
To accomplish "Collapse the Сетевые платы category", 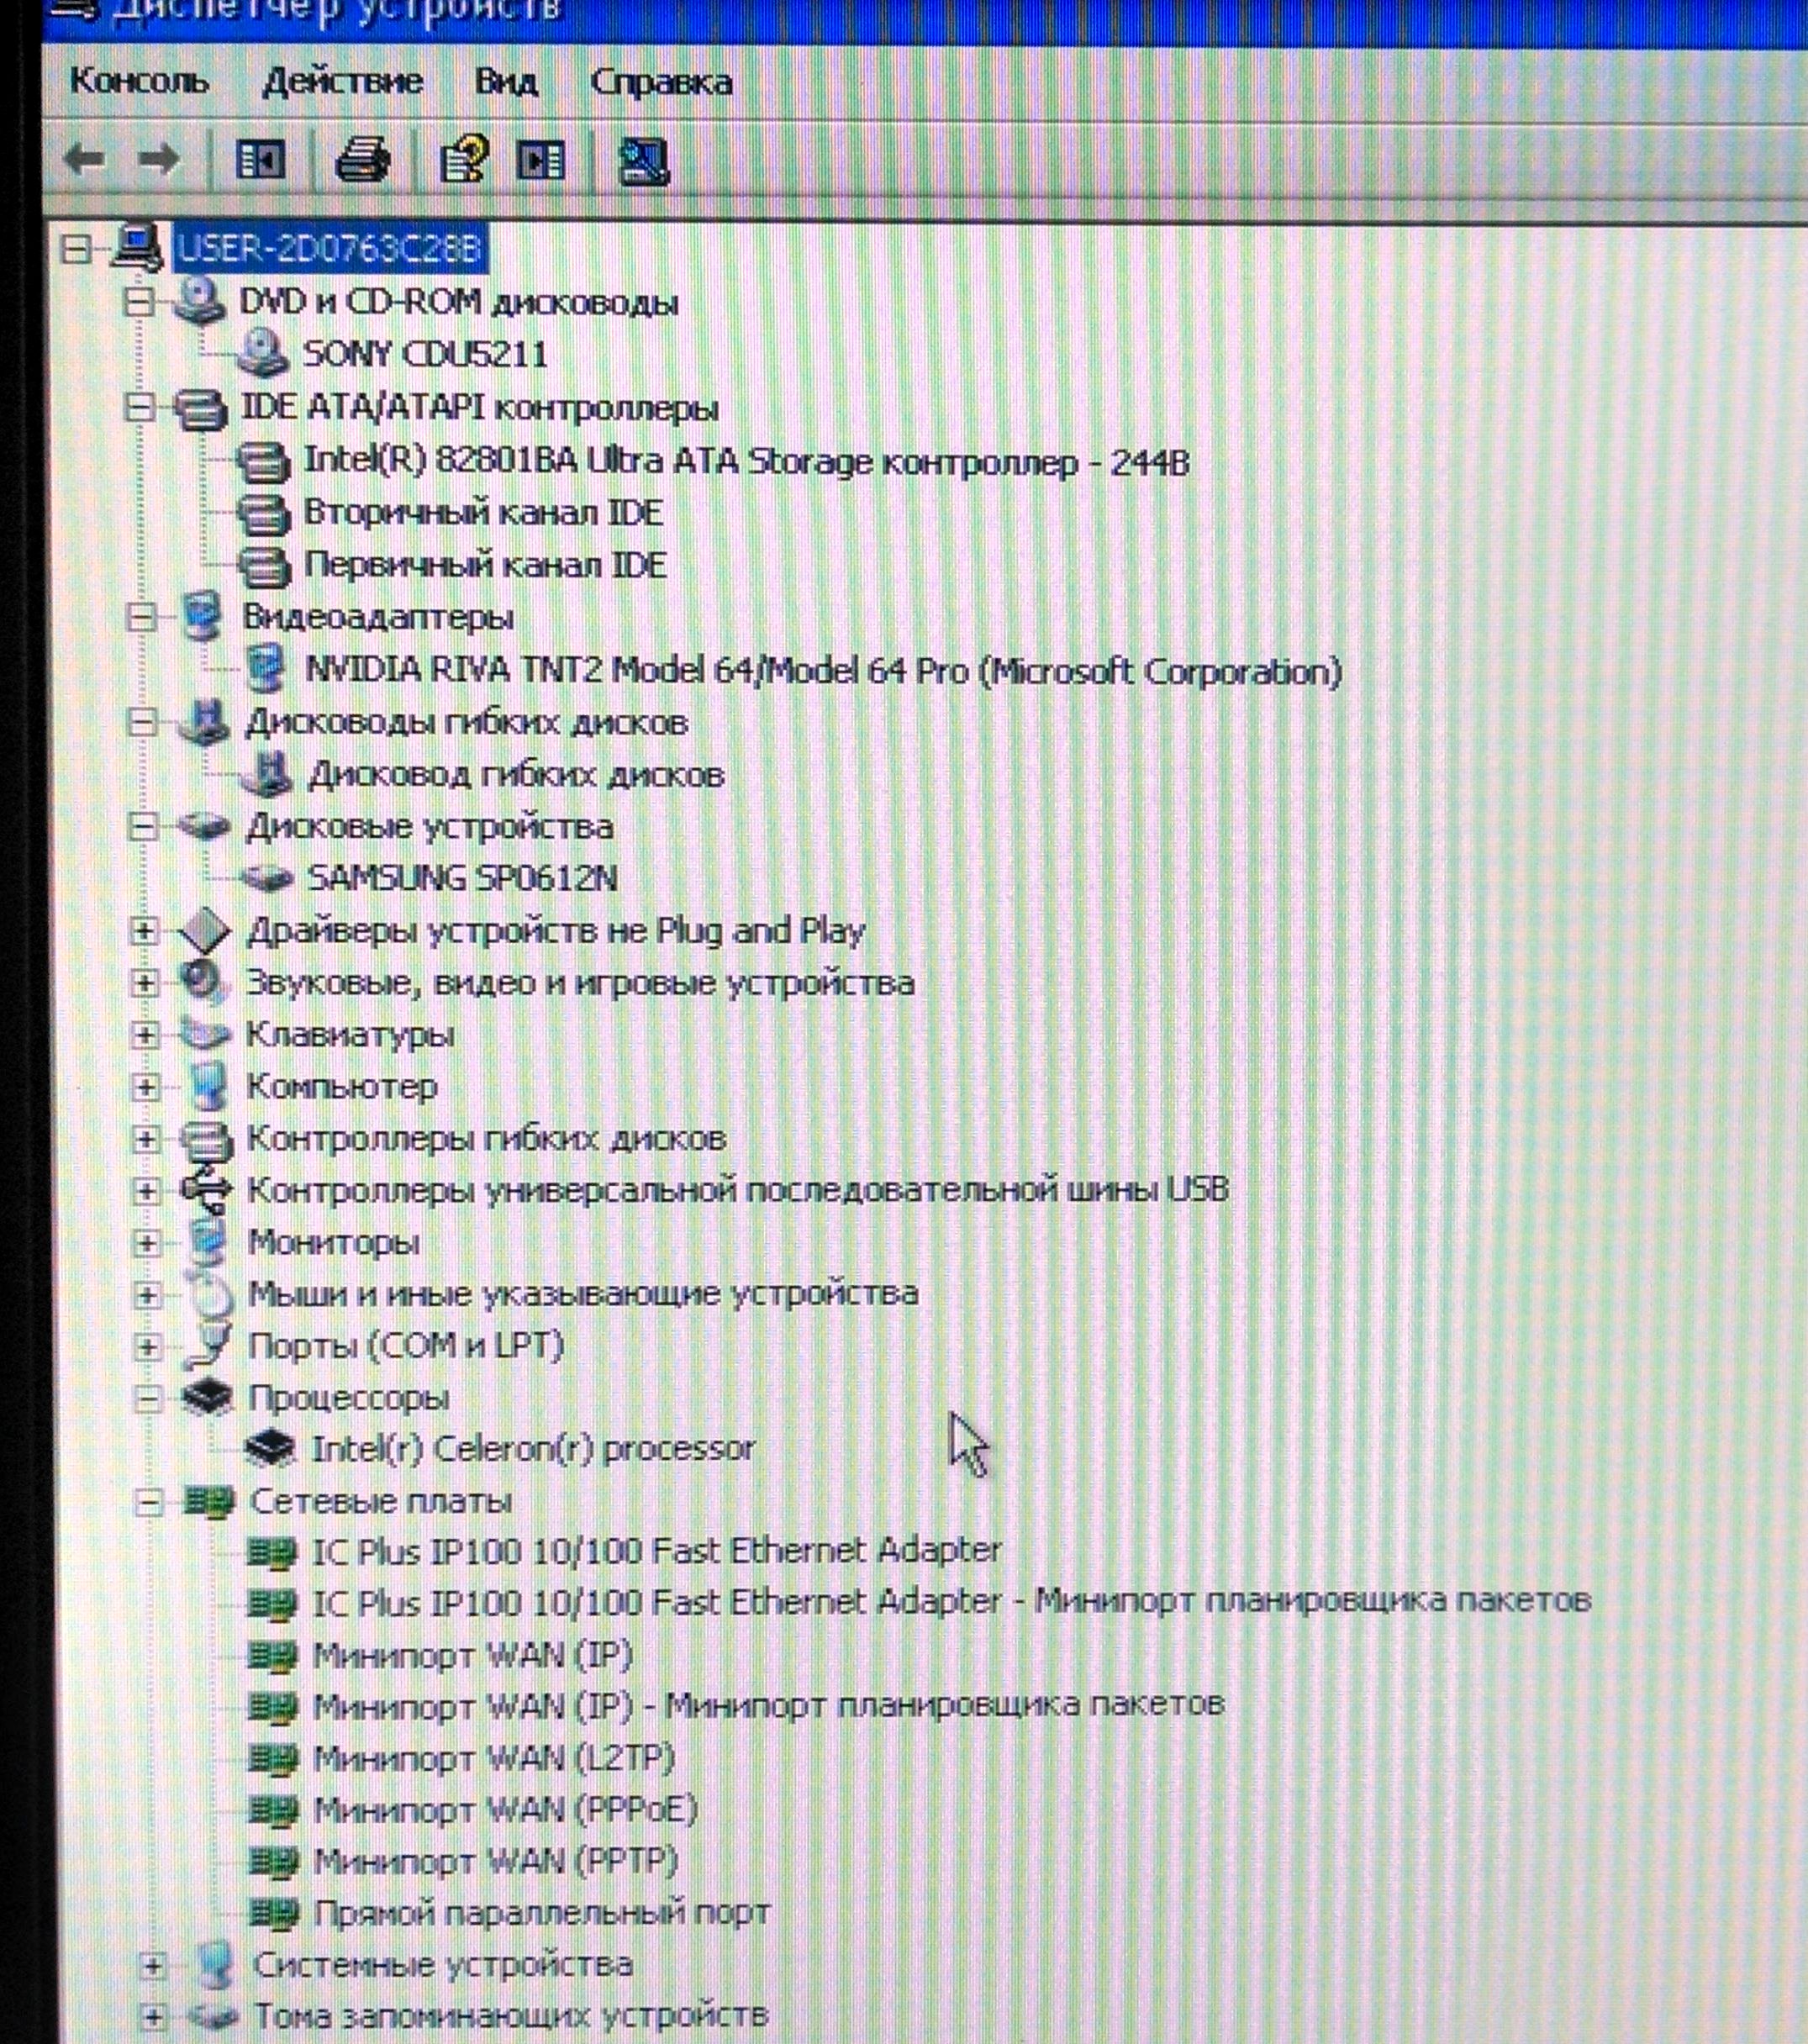I will 148,1502.
